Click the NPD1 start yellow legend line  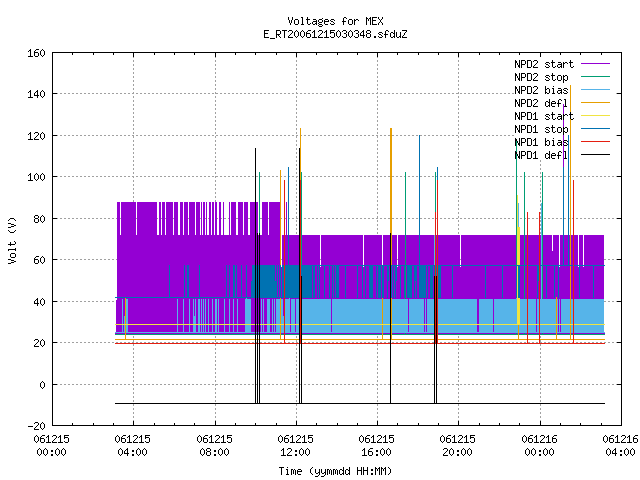(595, 116)
